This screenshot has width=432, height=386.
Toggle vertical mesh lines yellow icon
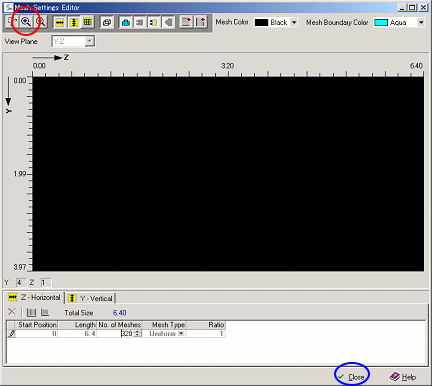pos(74,22)
